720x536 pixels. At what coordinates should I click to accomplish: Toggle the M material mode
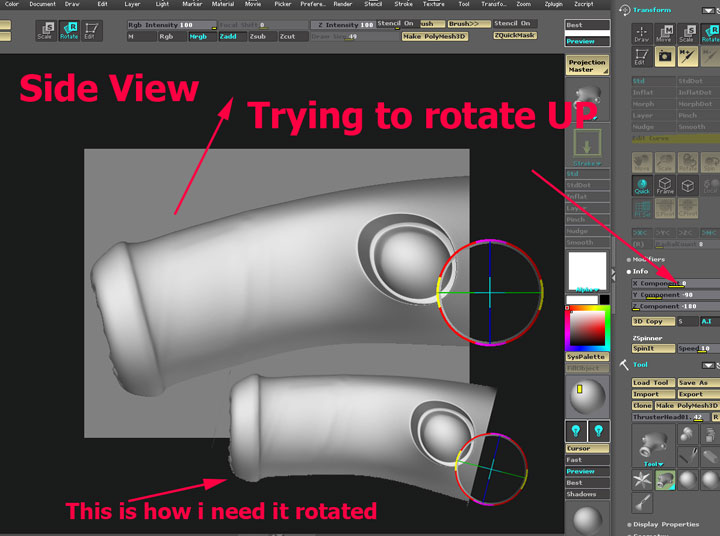point(141,36)
